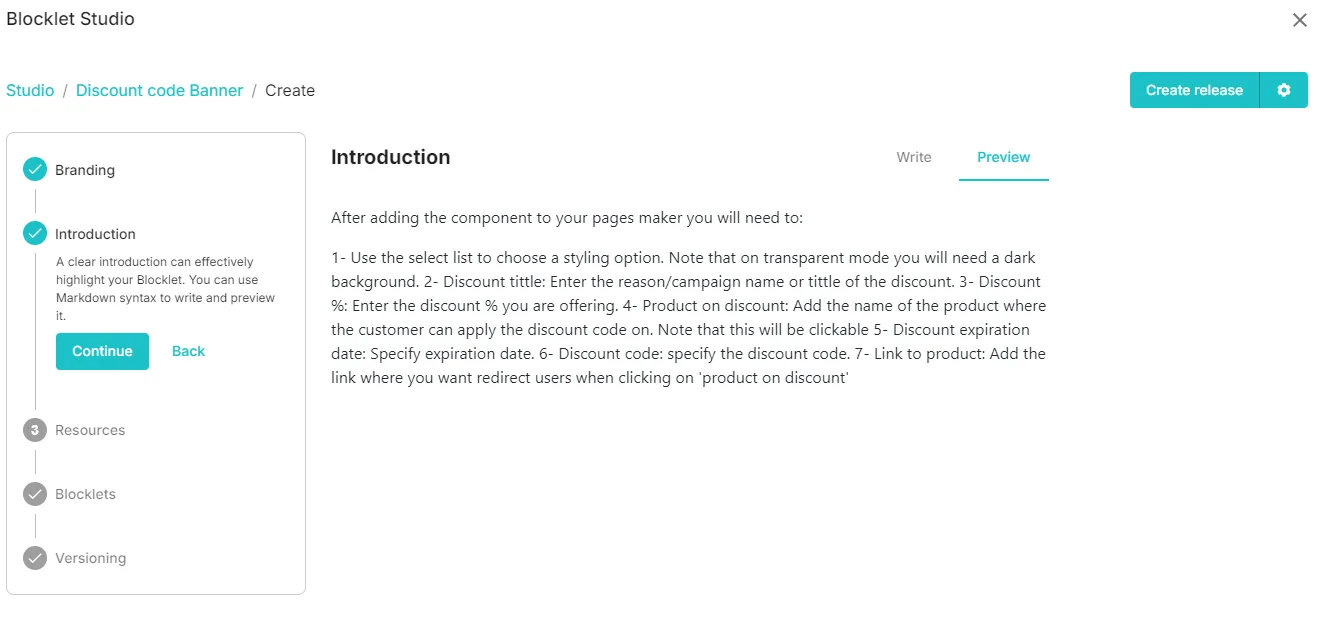Jump to the Branding step label
This screenshot has width=1321, height=624.
pyautogui.click(x=85, y=170)
